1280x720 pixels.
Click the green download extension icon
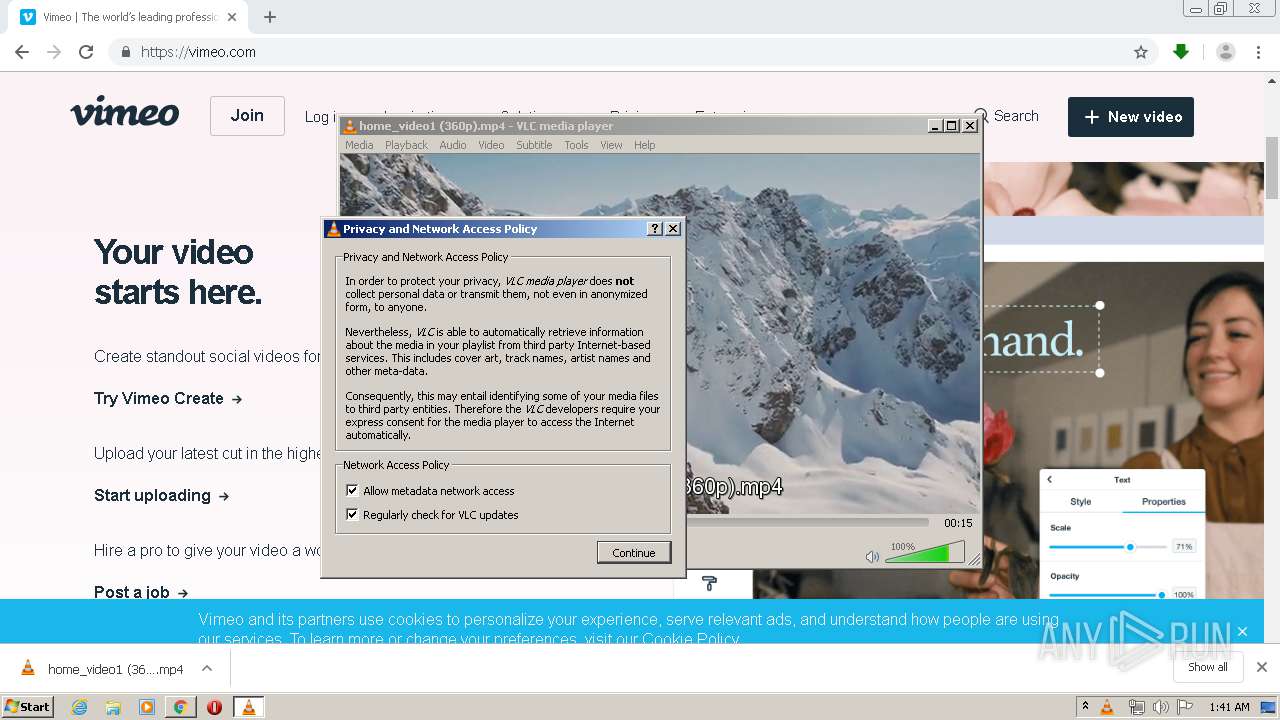tap(1181, 52)
